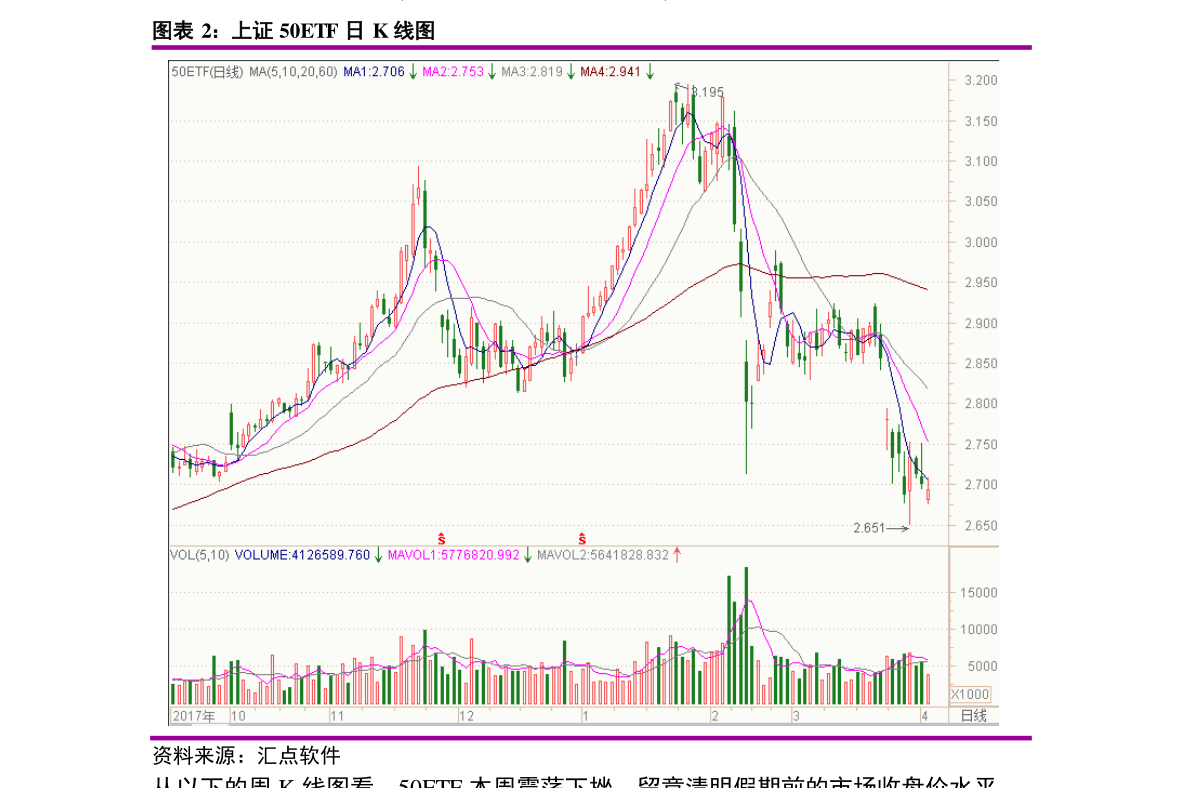Click the 3.195 peak price label
1191x788 pixels.
pos(707,92)
